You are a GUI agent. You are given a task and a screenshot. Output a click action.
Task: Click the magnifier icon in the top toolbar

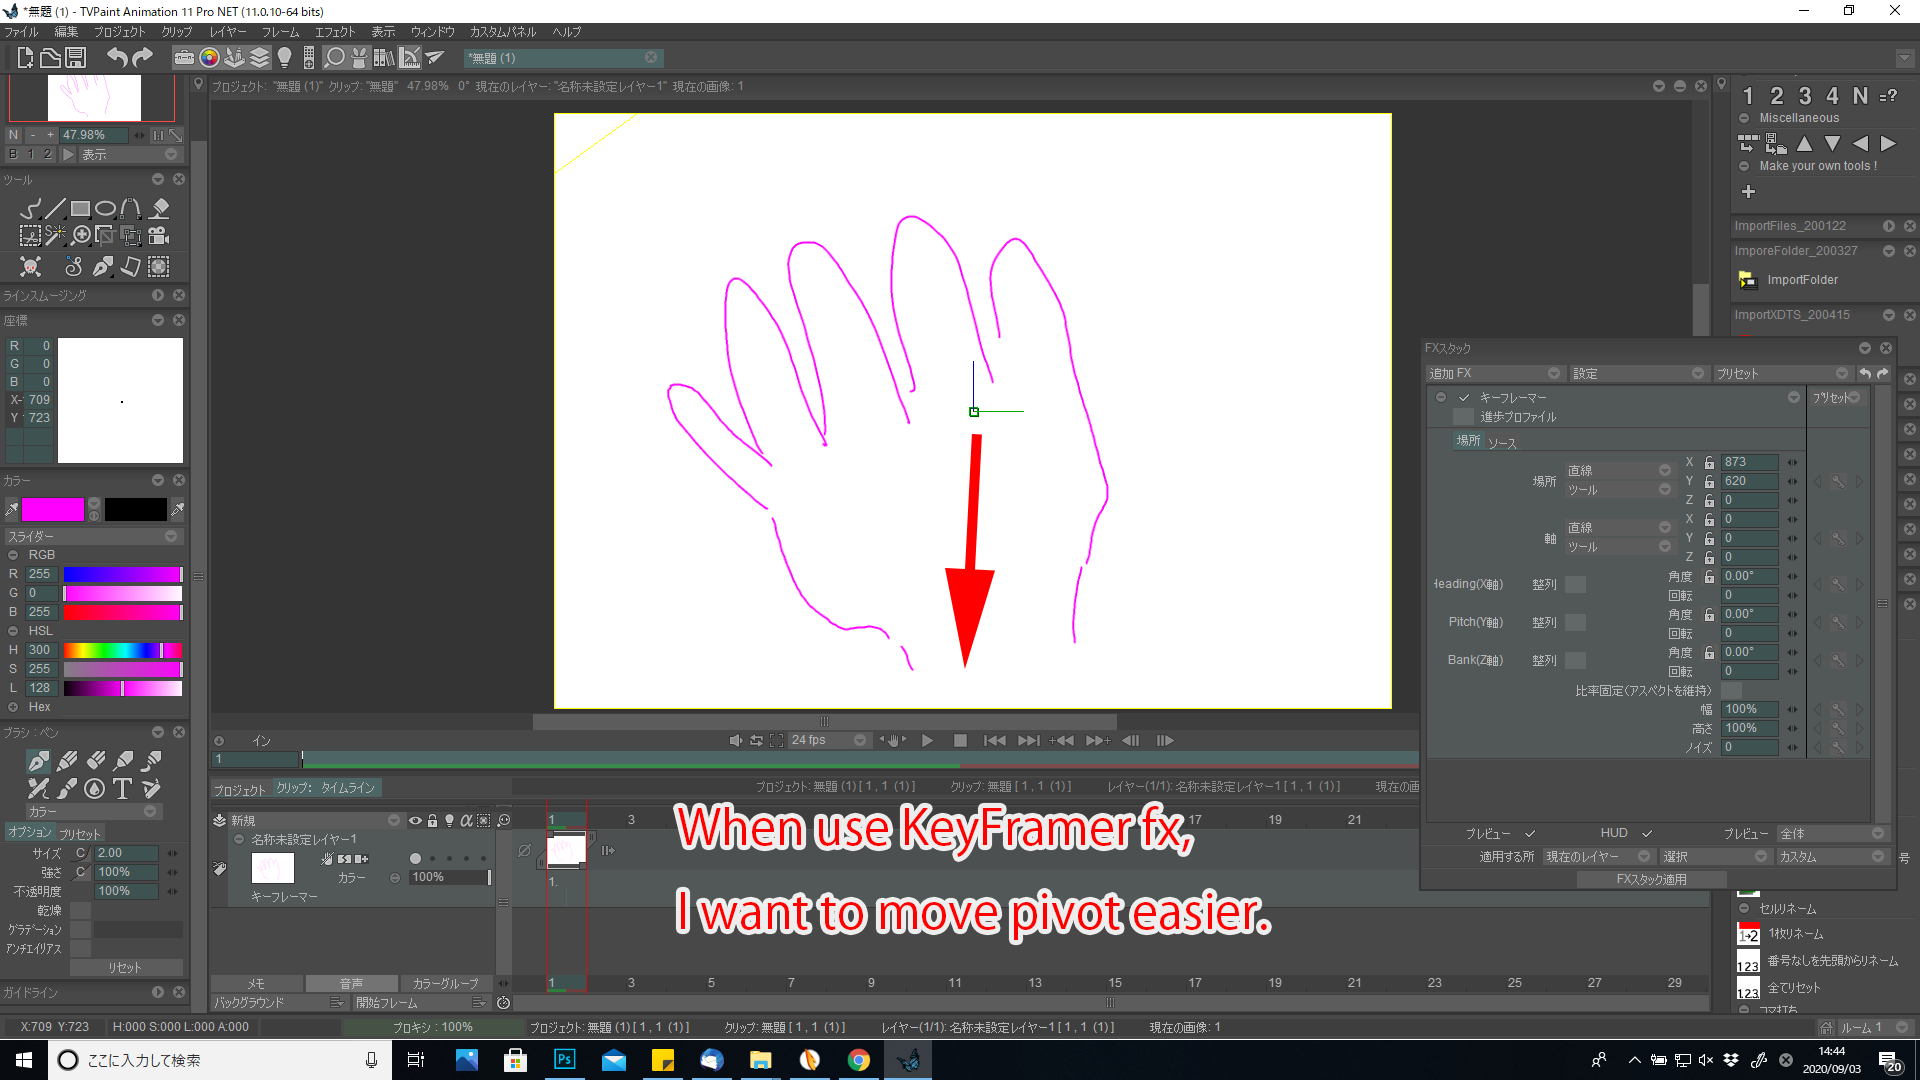(x=335, y=58)
